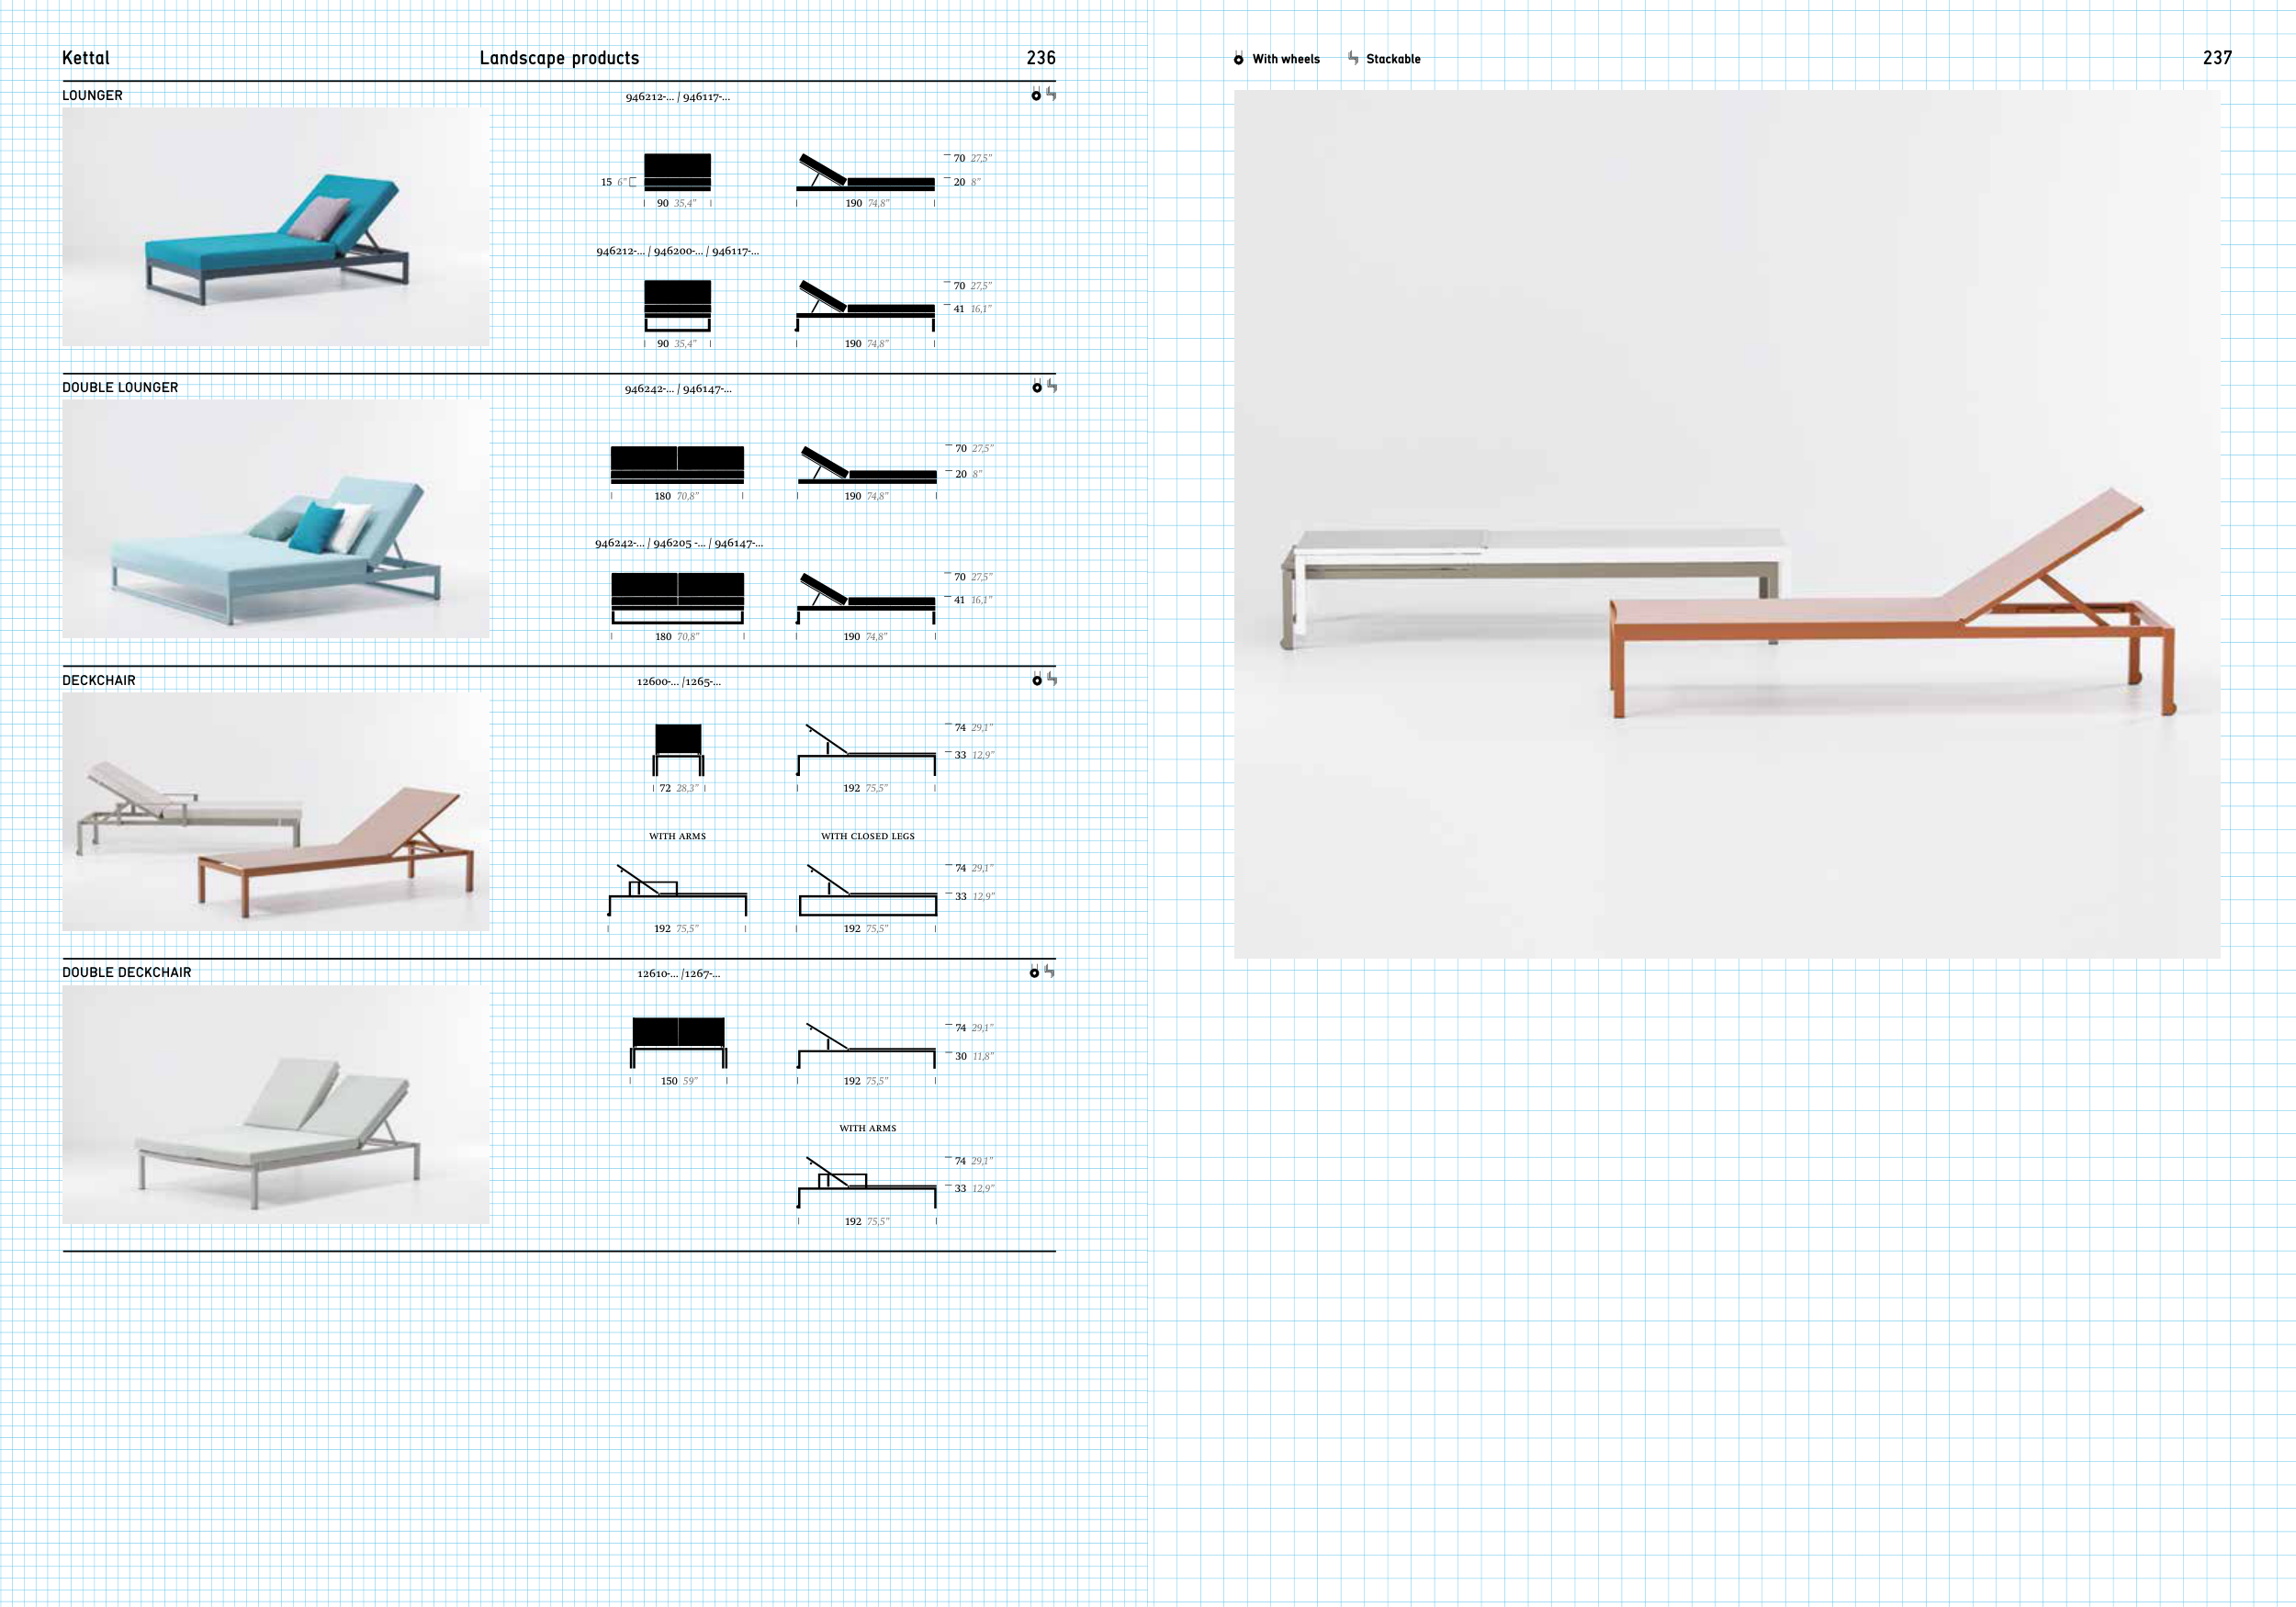The width and height of the screenshot is (2296, 1607).
Task: Open the turquoise Lounger product photo
Action: [276, 227]
